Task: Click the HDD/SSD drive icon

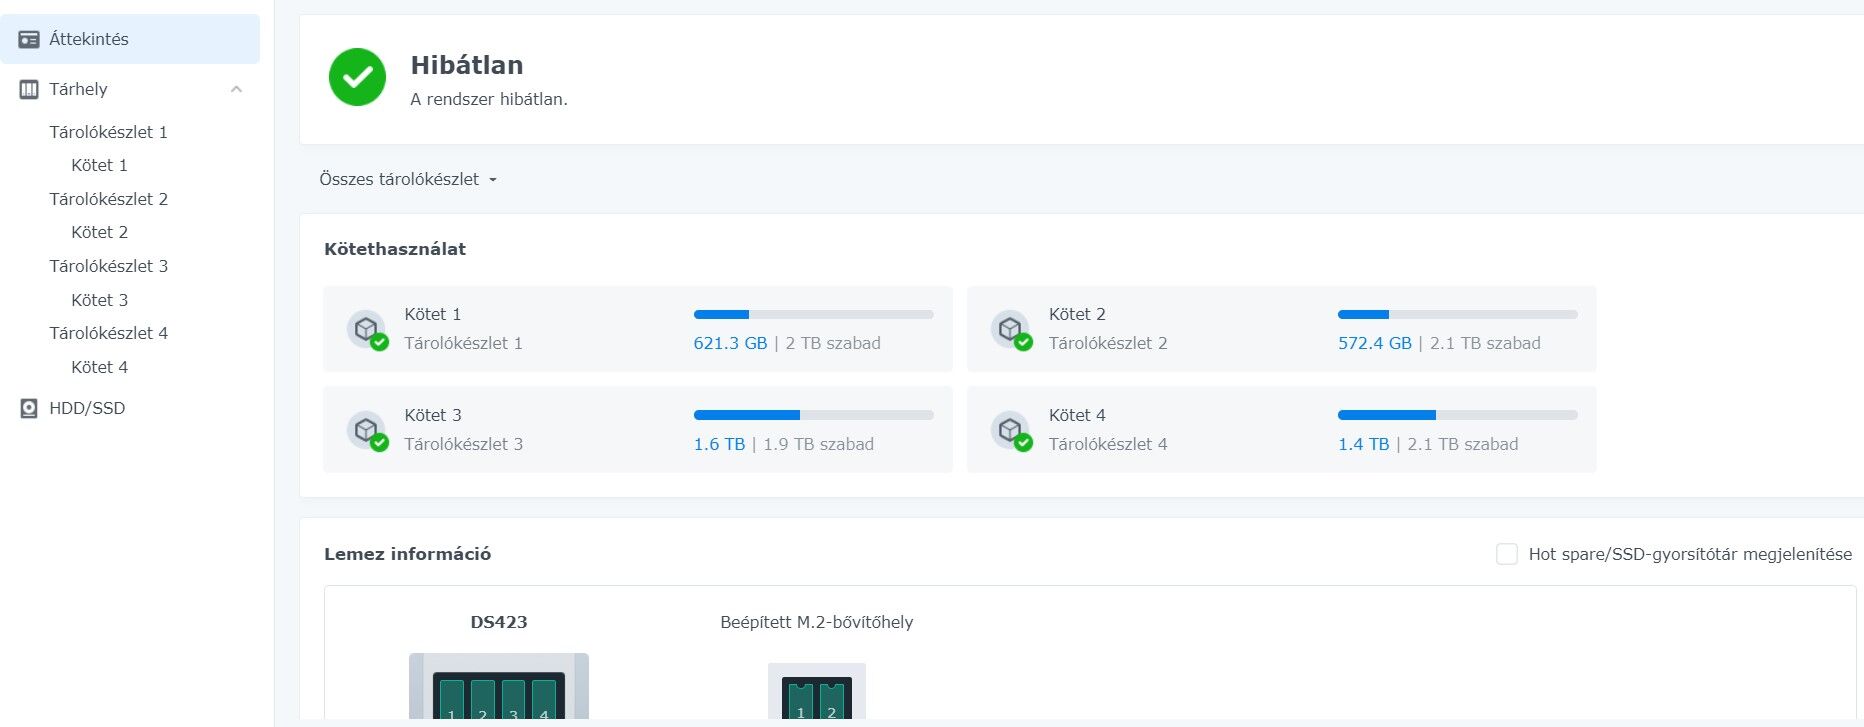Action: 29,408
